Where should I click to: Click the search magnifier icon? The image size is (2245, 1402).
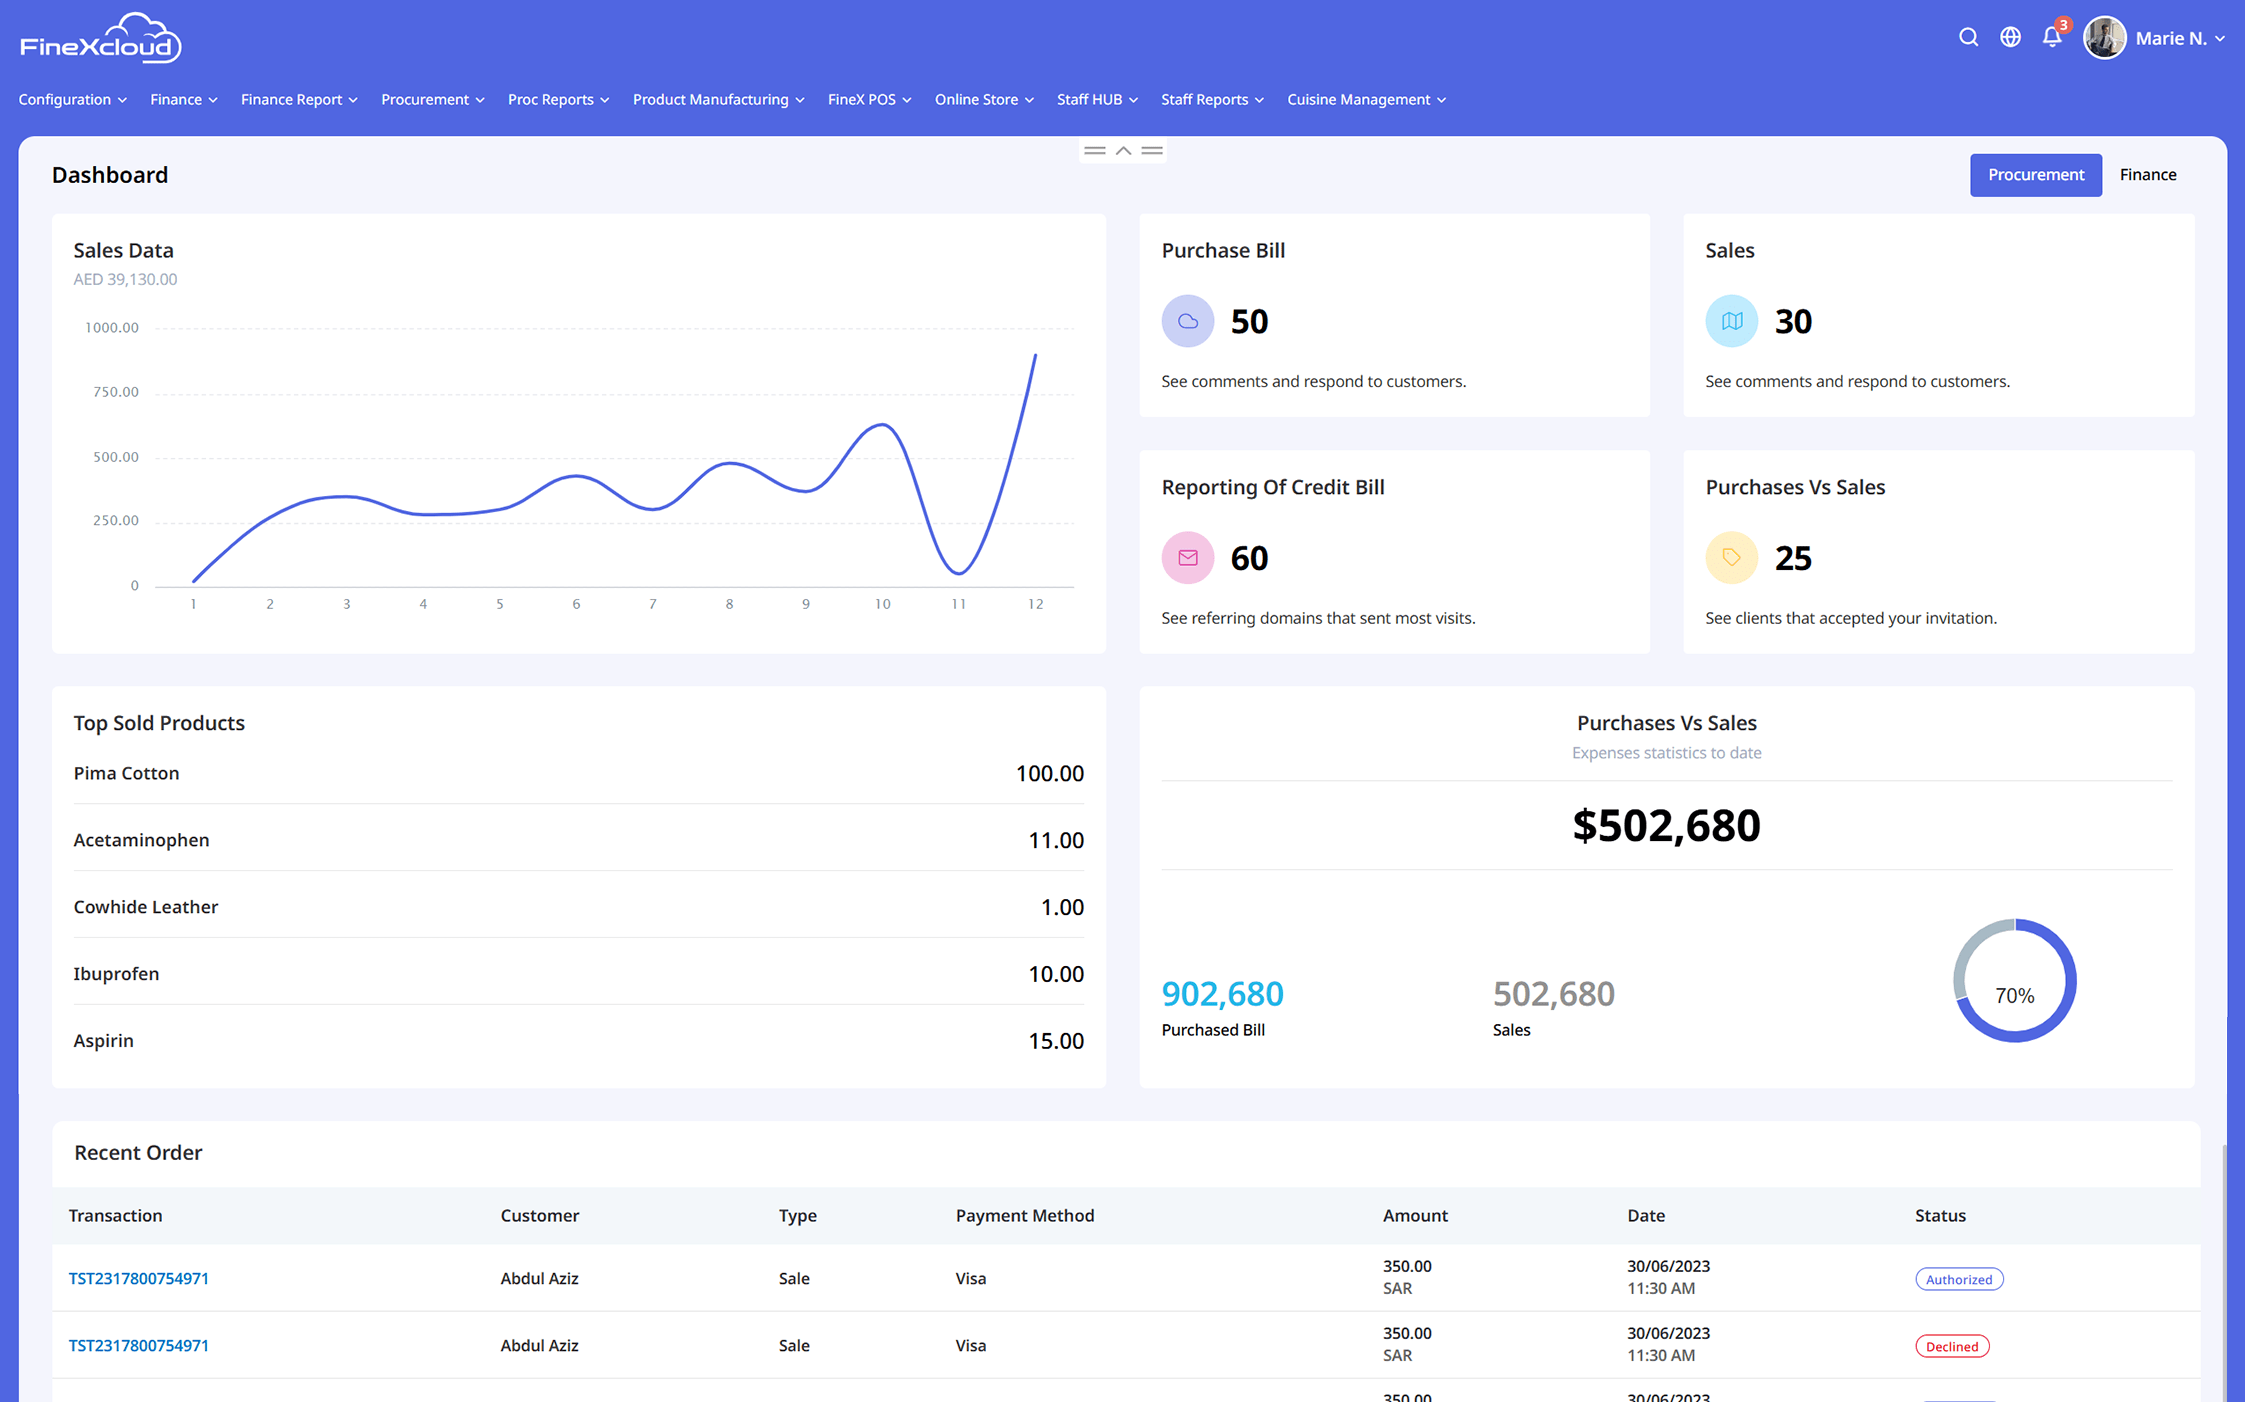point(1968,38)
